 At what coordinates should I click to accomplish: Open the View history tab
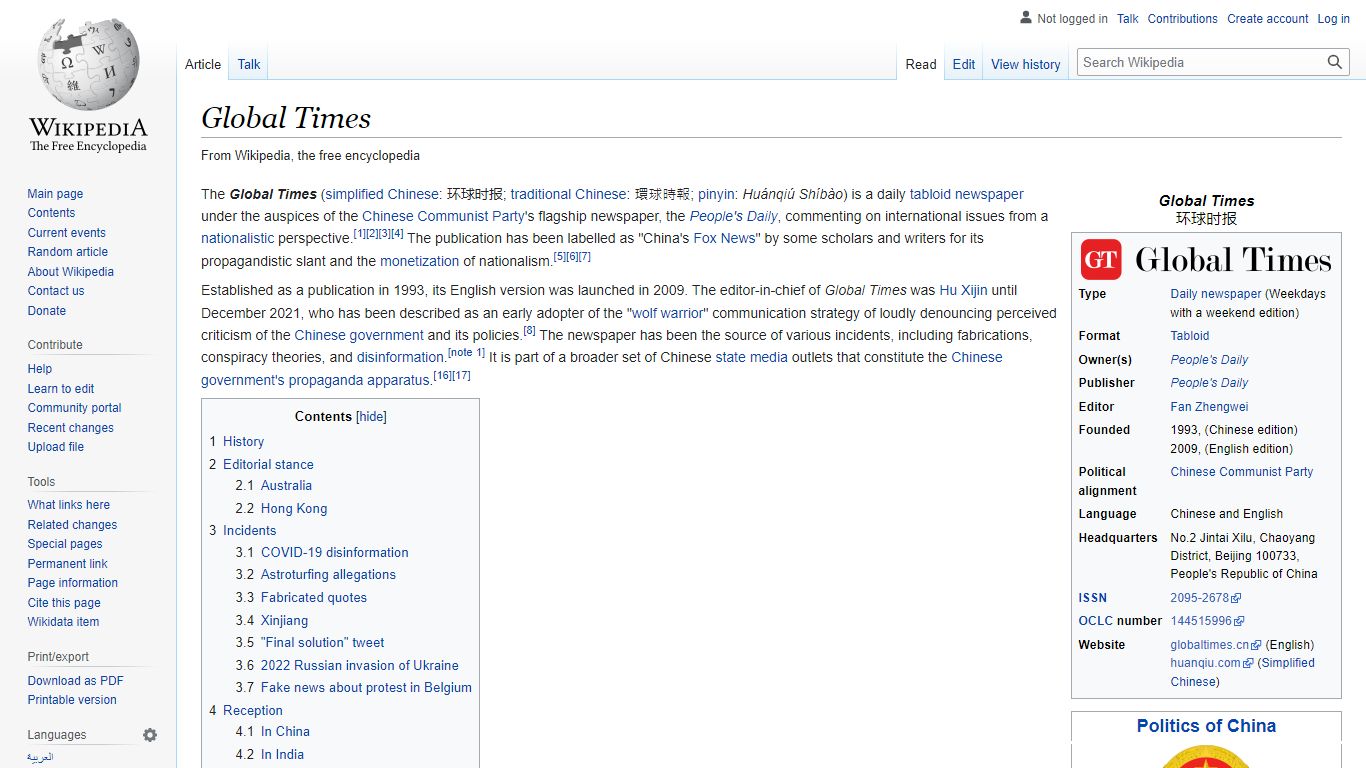pyautogui.click(x=1026, y=64)
